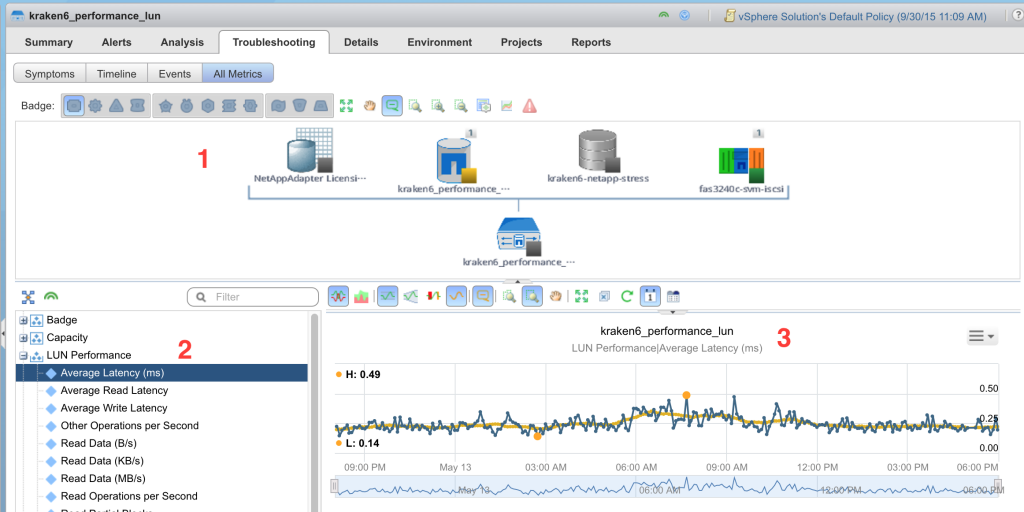Click the green refresh icon in chart toolbar

(x=627, y=297)
